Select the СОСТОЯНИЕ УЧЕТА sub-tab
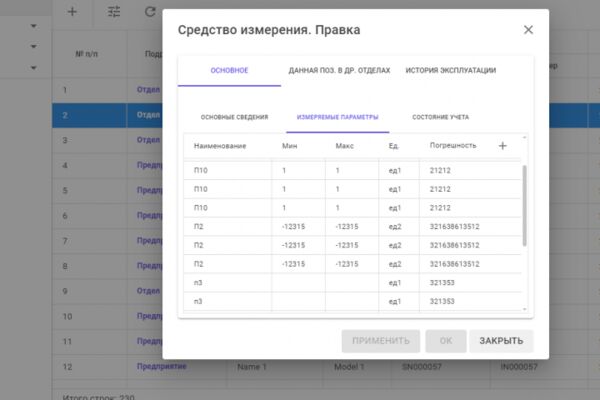The height and width of the screenshot is (400, 600). pos(440,117)
